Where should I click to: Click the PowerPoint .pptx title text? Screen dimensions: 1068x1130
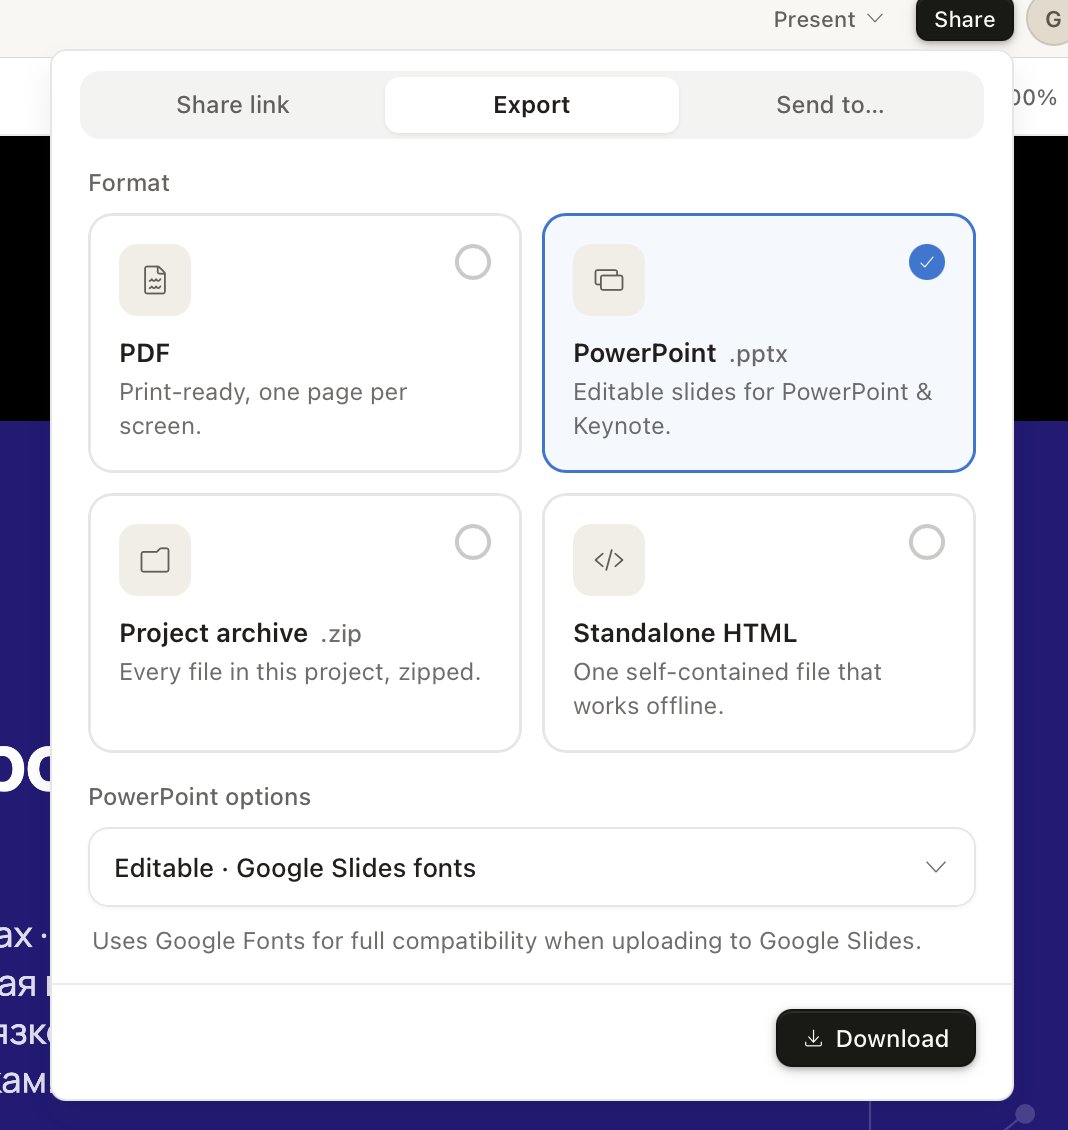point(680,353)
